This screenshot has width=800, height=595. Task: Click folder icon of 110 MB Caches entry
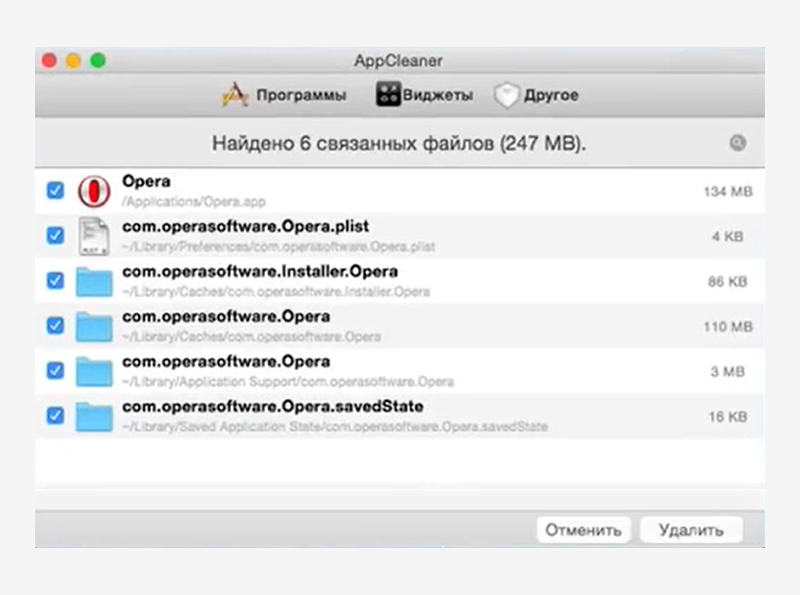click(x=94, y=327)
